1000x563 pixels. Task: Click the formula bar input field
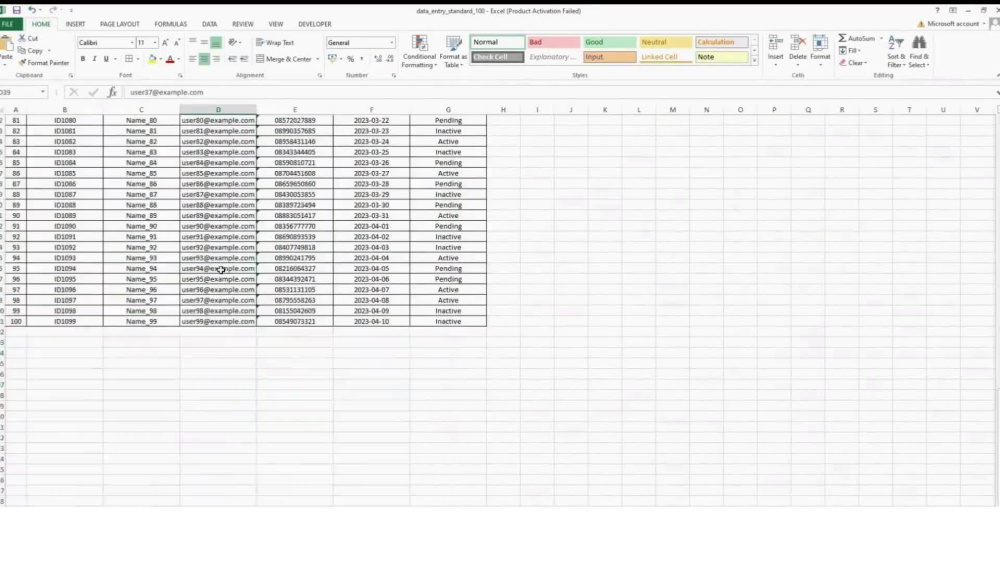(x=558, y=92)
